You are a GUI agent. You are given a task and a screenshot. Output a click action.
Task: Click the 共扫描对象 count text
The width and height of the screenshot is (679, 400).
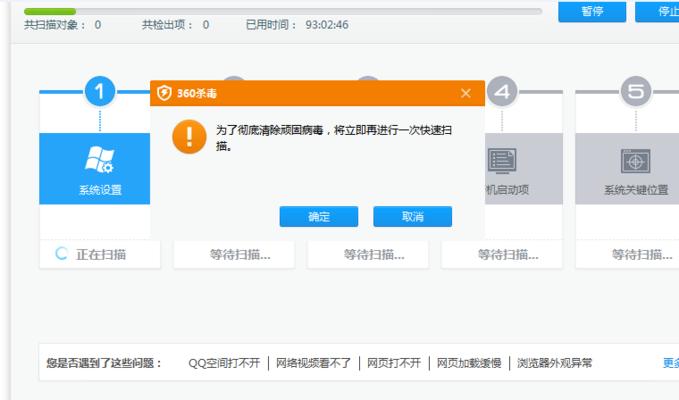click(x=62, y=25)
